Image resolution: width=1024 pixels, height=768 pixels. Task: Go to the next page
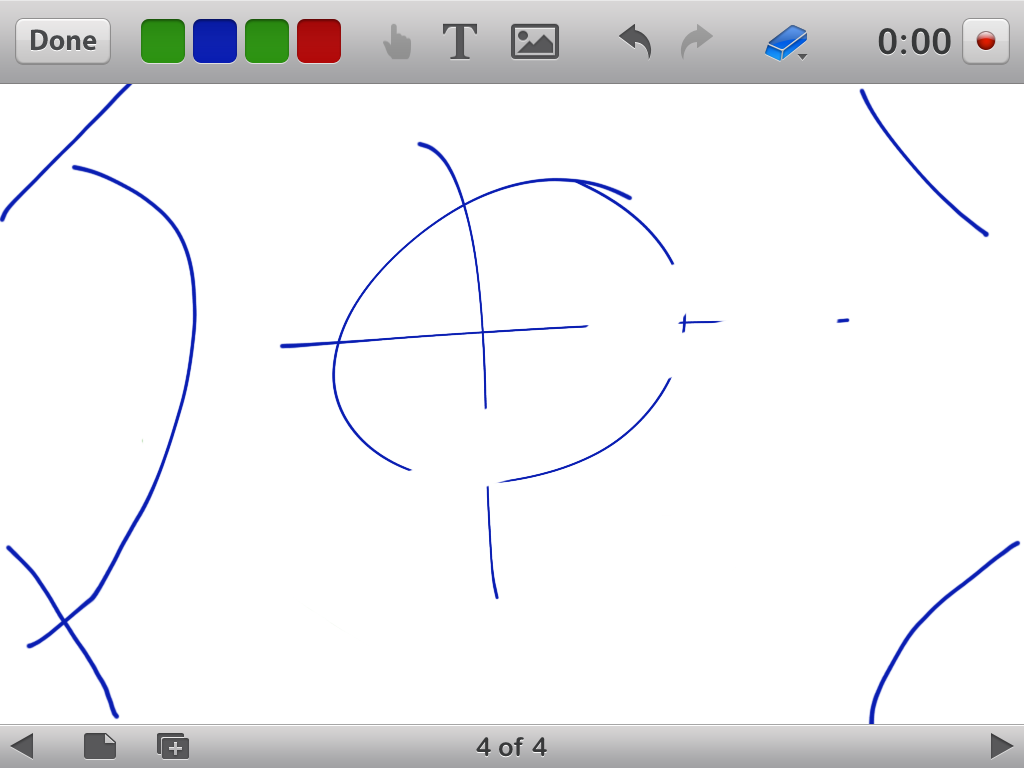pos(1001,746)
